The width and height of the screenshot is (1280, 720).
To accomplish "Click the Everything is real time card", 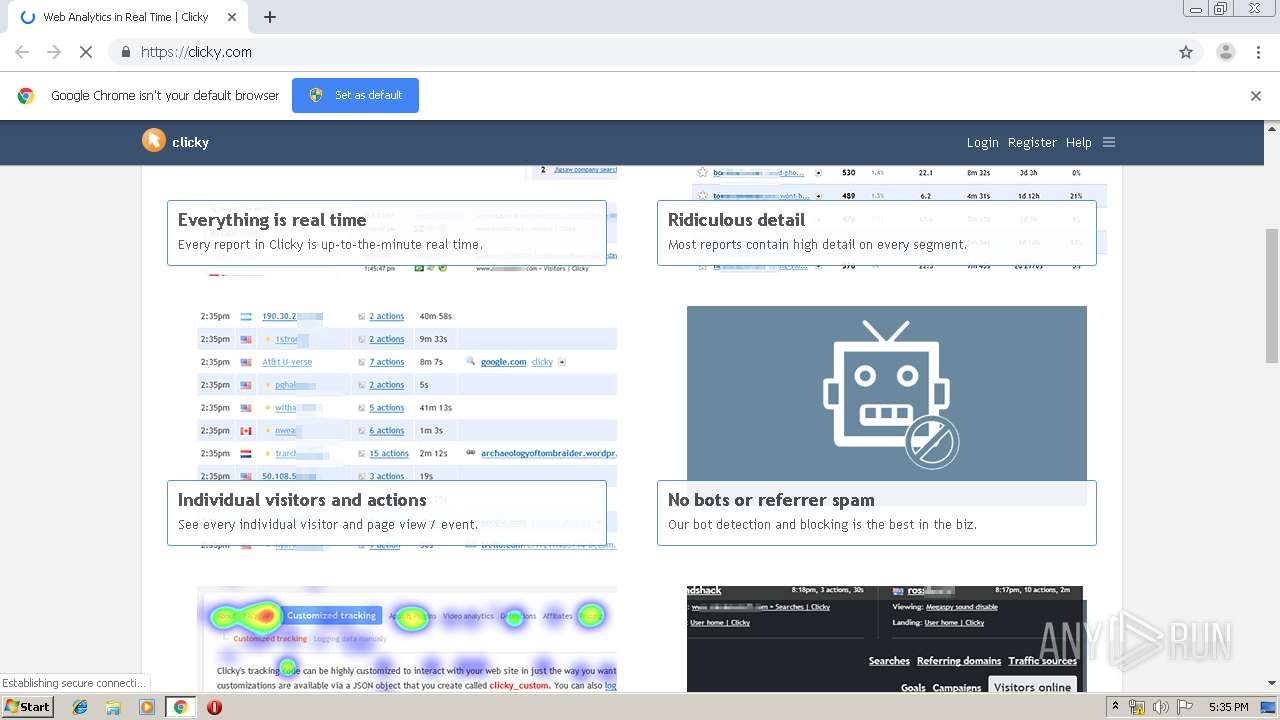I will pos(387,233).
